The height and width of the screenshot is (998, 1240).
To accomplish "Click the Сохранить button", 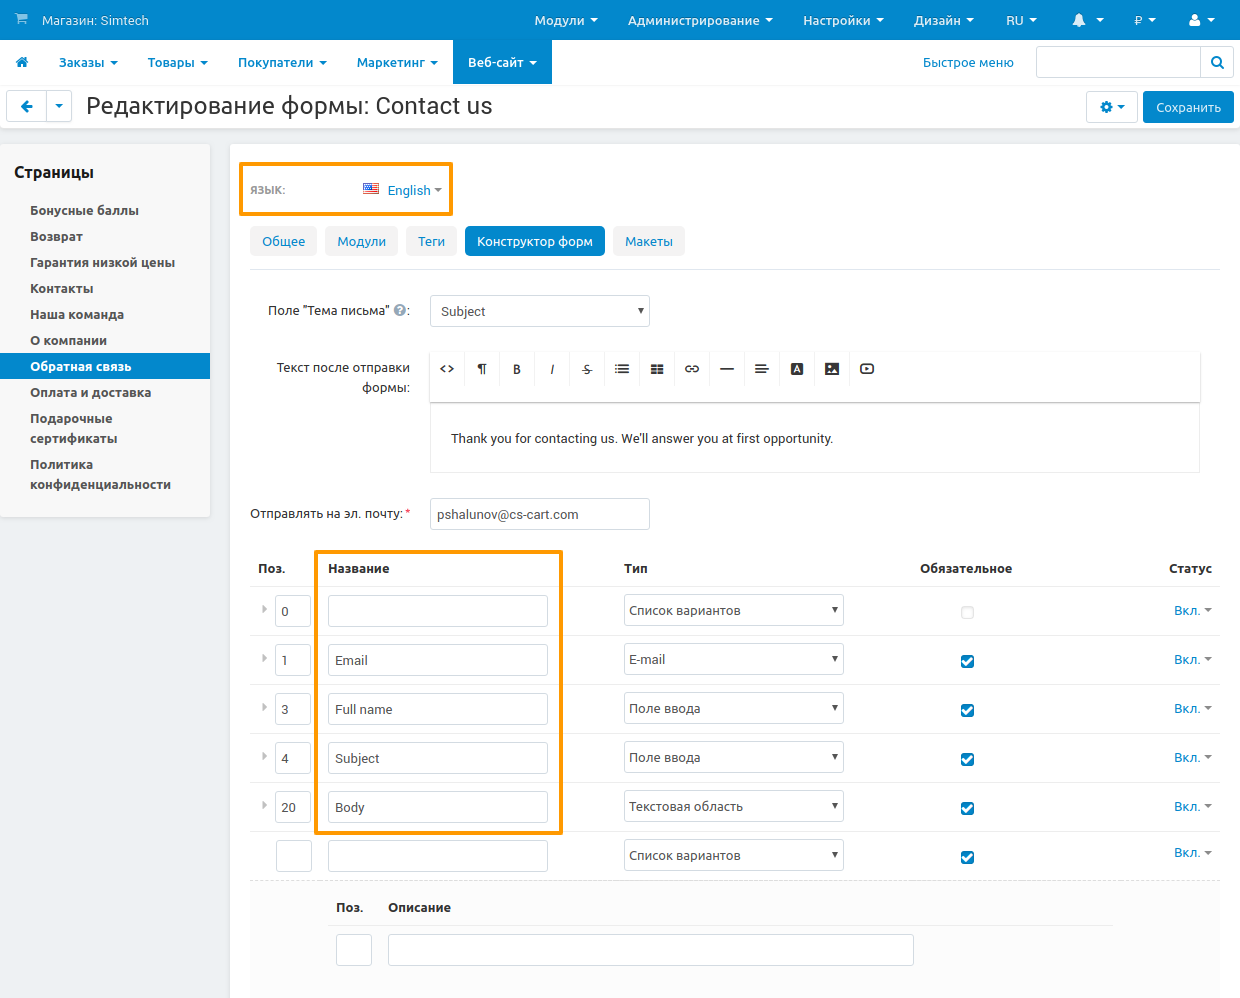I will (x=1188, y=107).
